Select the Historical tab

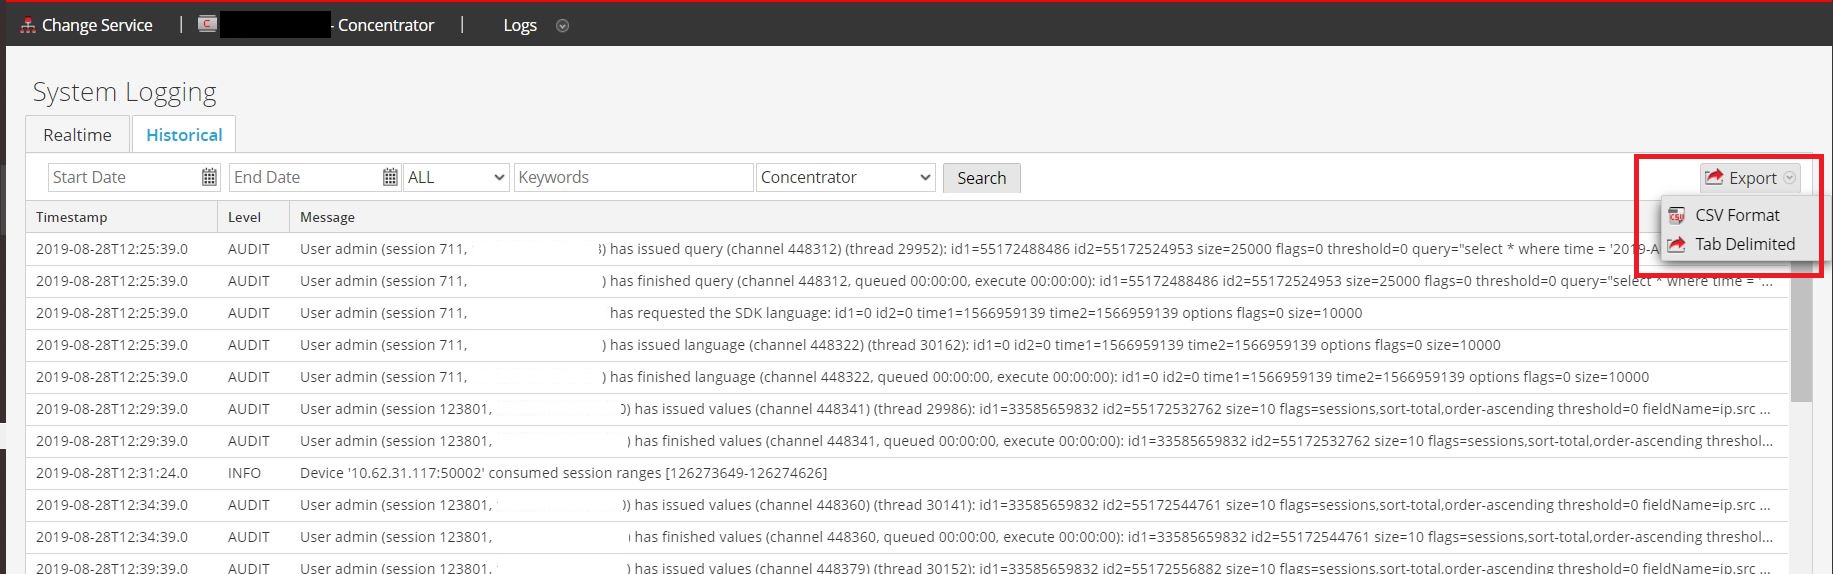point(184,134)
